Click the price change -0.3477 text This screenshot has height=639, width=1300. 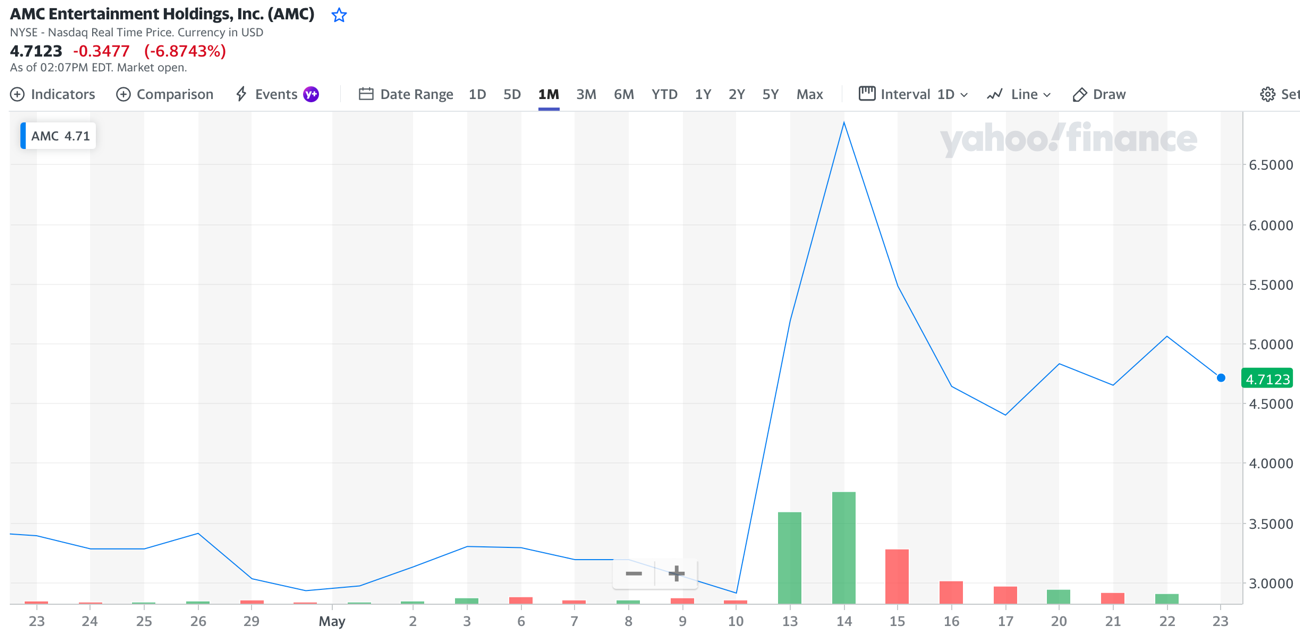pos(101,51)
